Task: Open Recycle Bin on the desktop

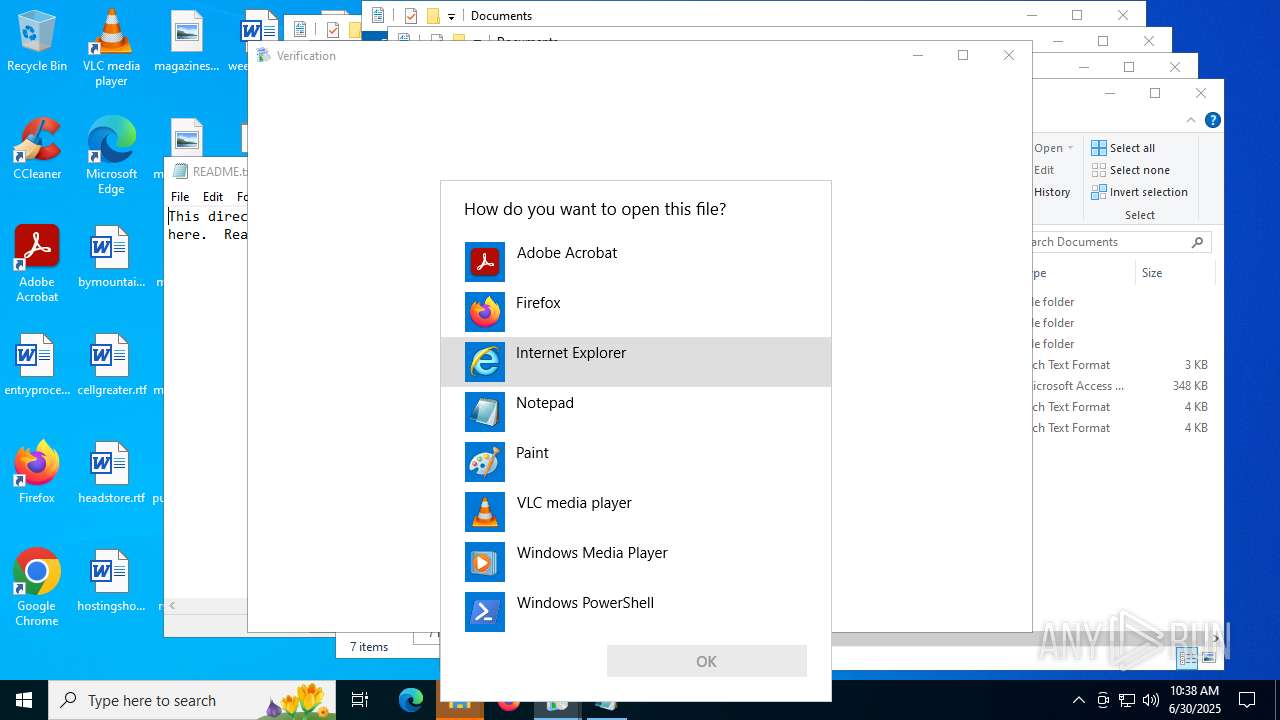Action: point(37,42)
